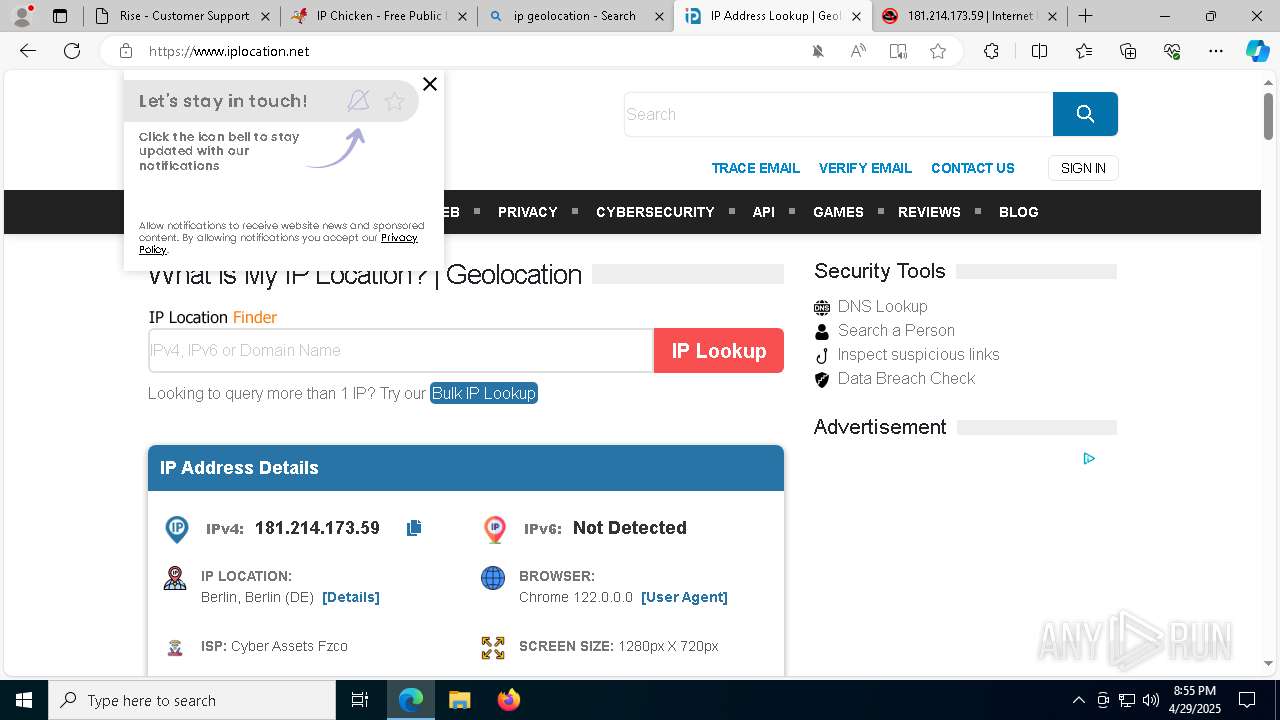Click the browser address bar URL
Image resolution: width=1280 pixels, height=720 pixels.
(x=229, y=51)
